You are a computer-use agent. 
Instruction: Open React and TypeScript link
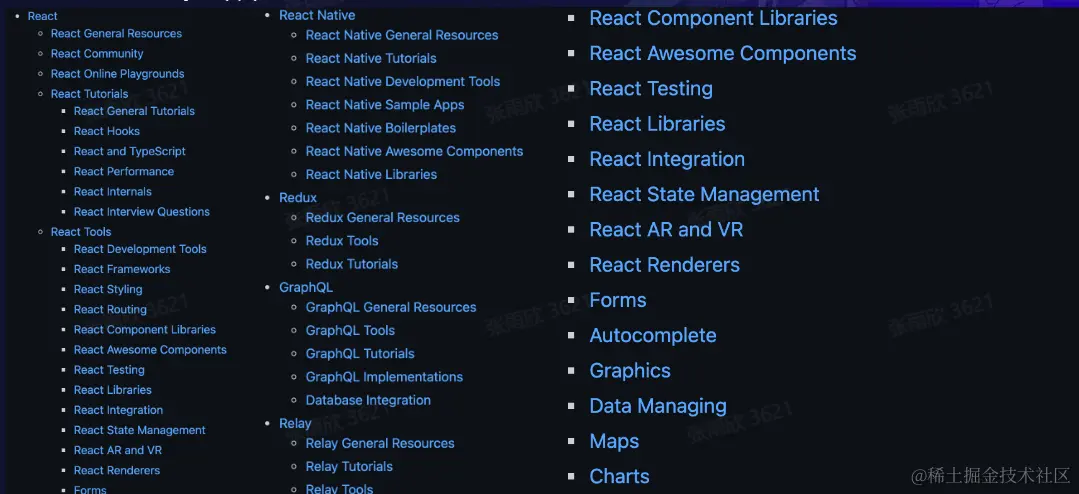coord(130,151)
